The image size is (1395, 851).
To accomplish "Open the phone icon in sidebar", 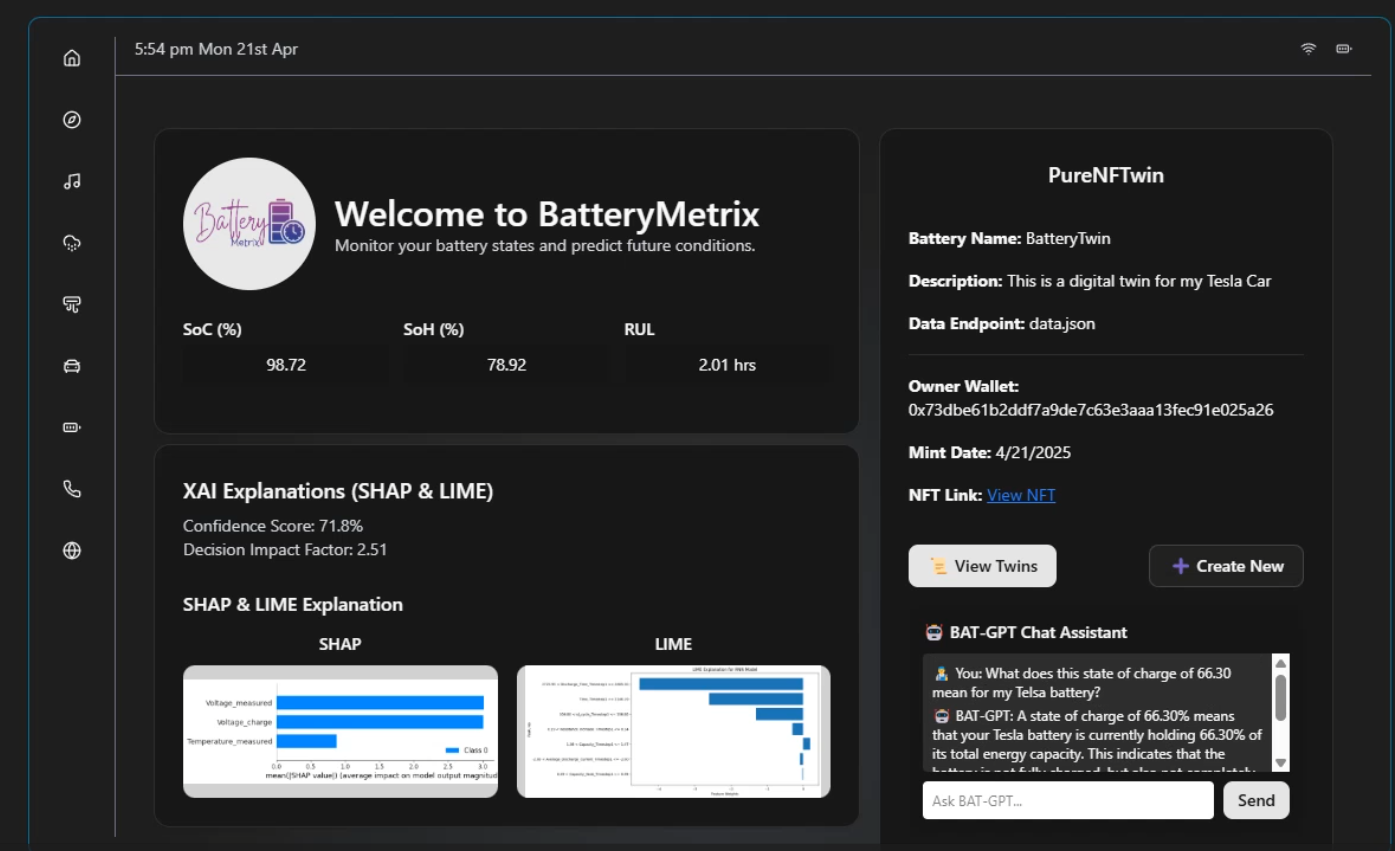I will pos(72,489).
